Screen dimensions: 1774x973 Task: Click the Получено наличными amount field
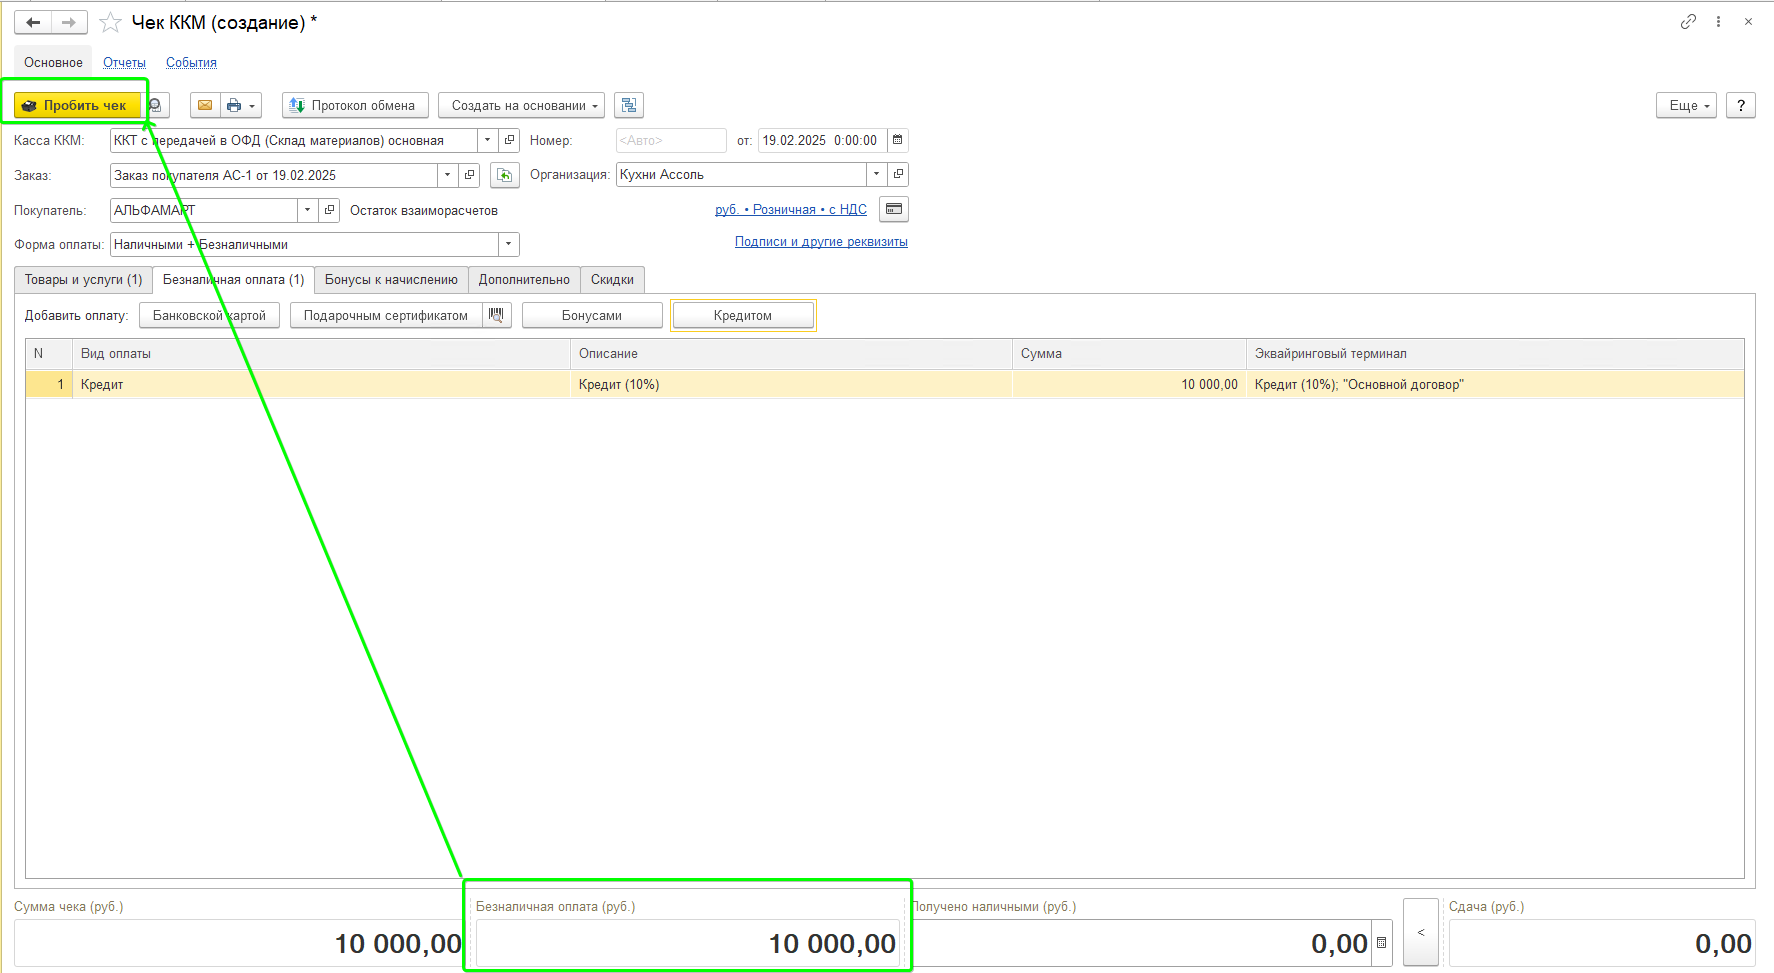pos(1141,943)
